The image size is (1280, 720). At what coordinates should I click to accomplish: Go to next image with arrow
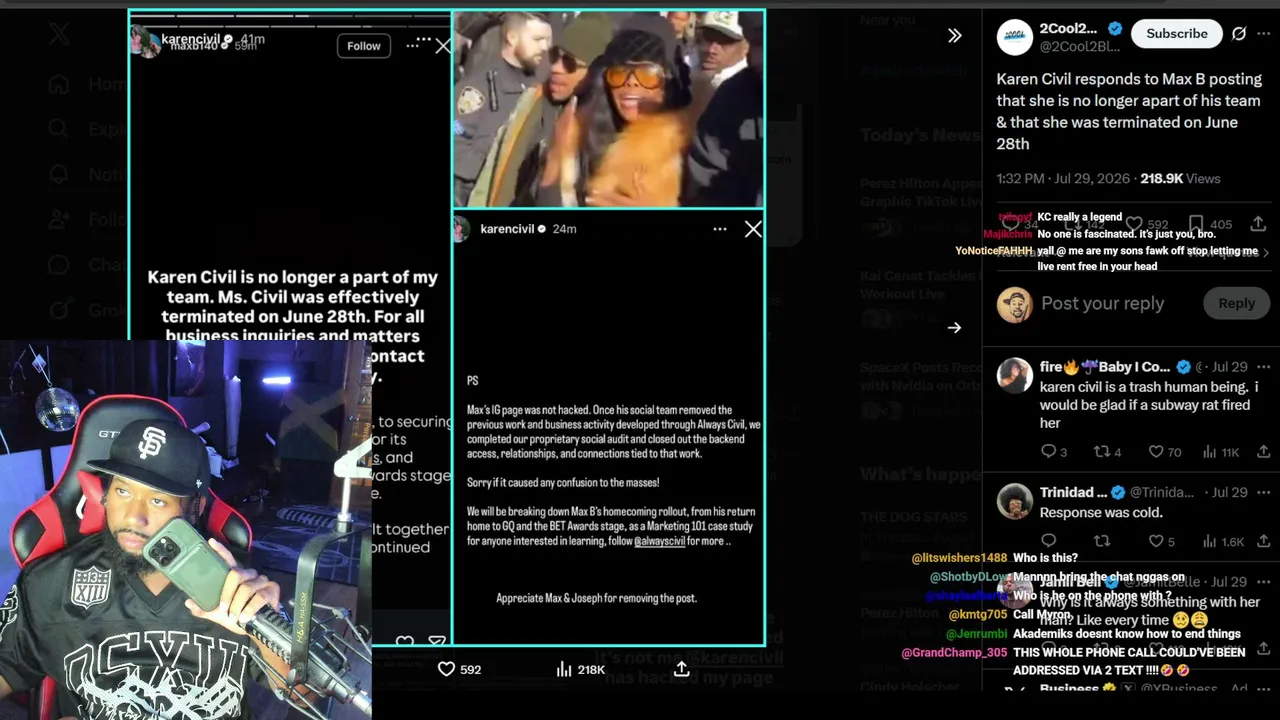tap(954, 328)
